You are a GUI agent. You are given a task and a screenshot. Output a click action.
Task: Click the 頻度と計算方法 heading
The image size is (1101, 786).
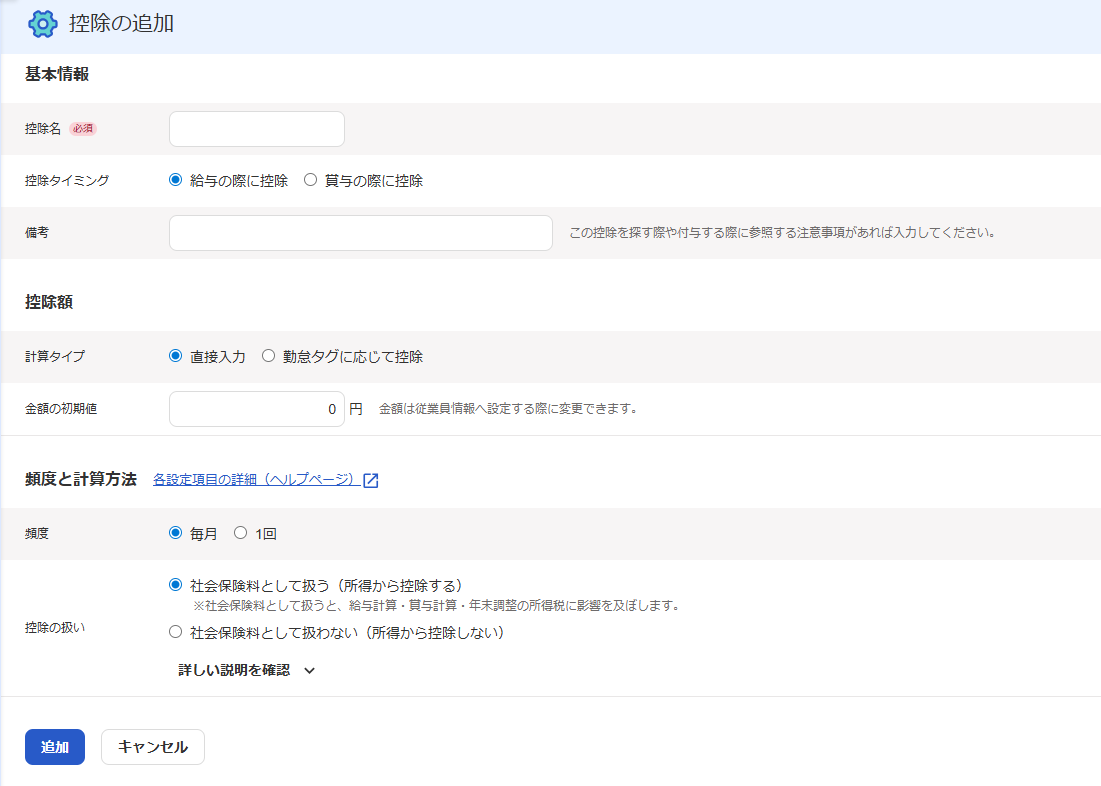81,480
